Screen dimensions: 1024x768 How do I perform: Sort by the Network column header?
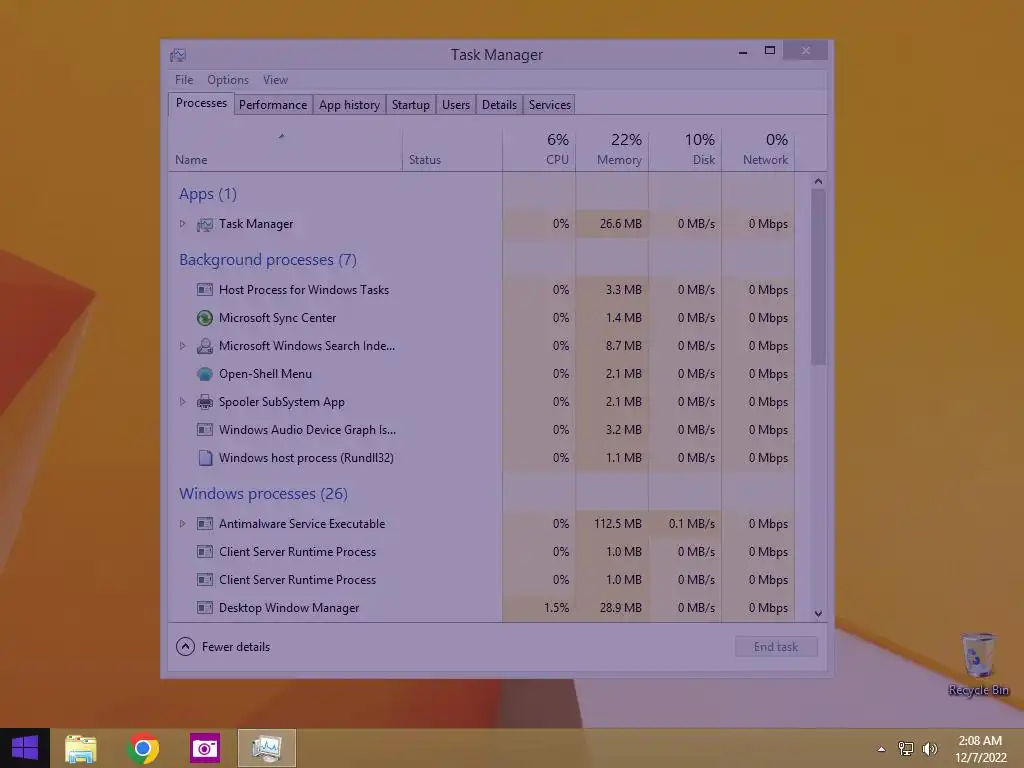pos(758,150)
